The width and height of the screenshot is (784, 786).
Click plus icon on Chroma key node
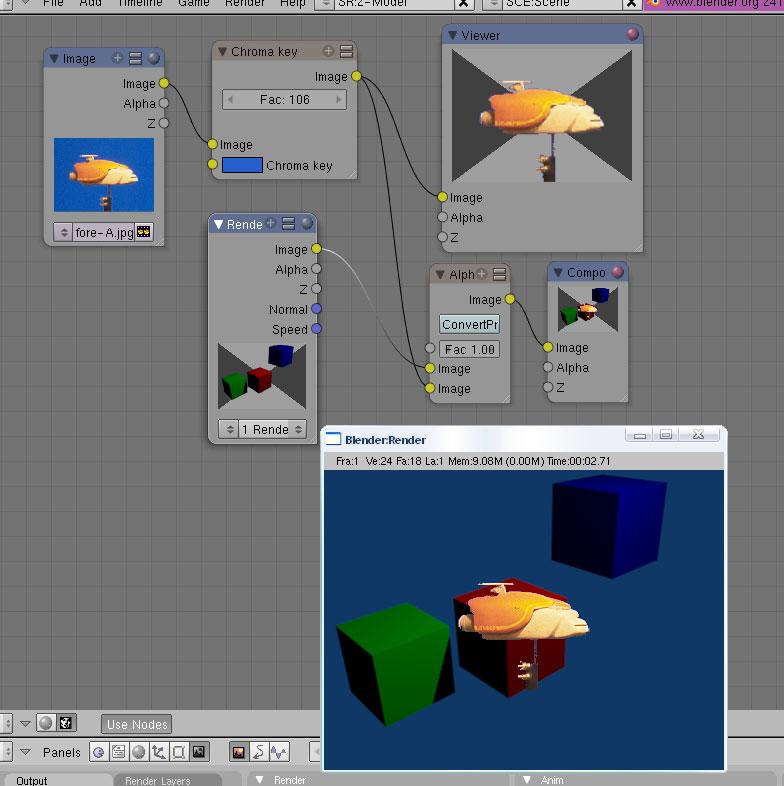click(328, 51)
